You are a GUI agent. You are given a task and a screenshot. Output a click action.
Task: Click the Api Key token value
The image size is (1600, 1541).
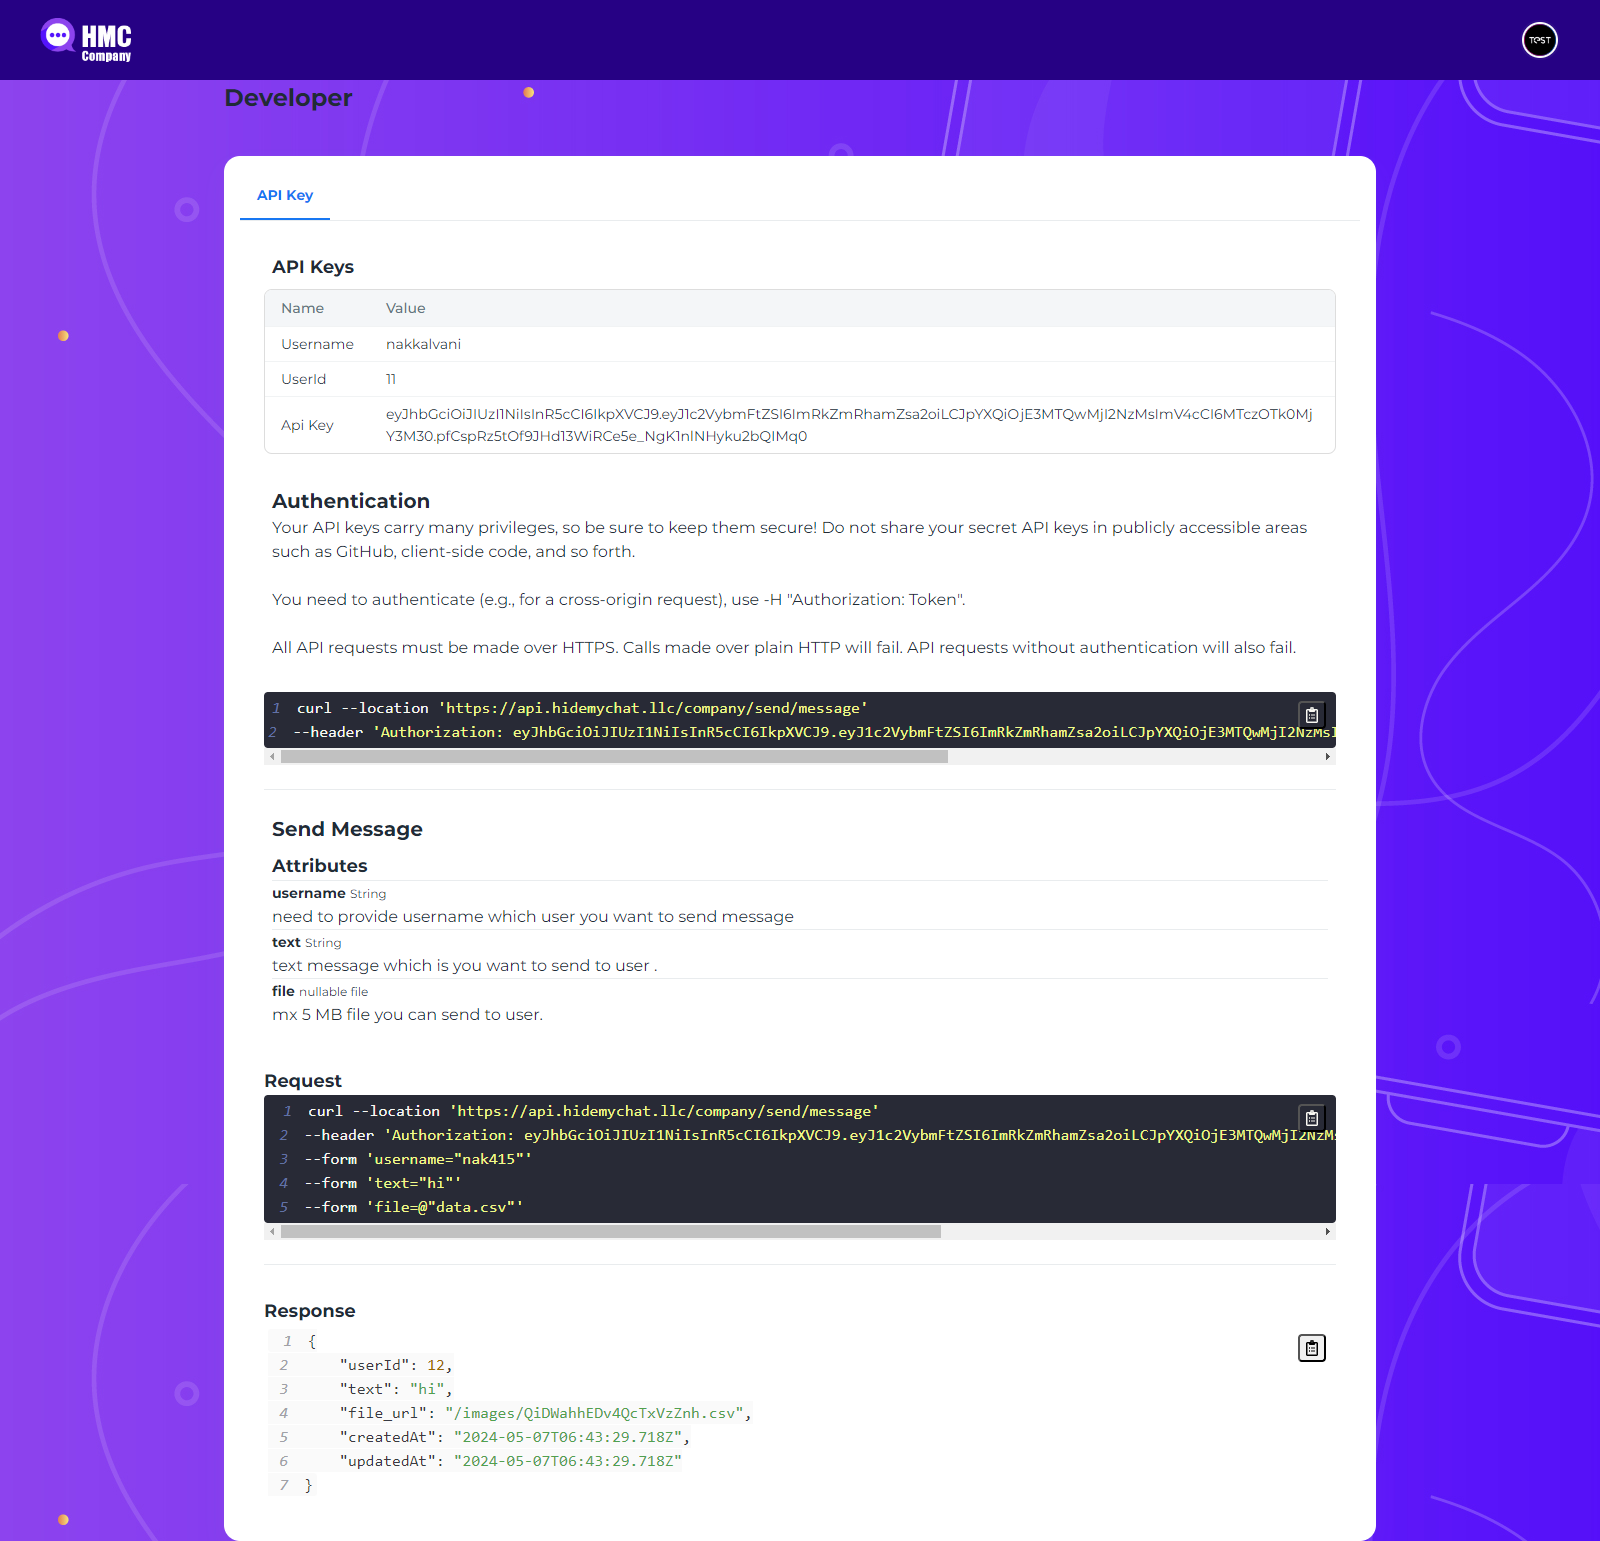[848, 425]
